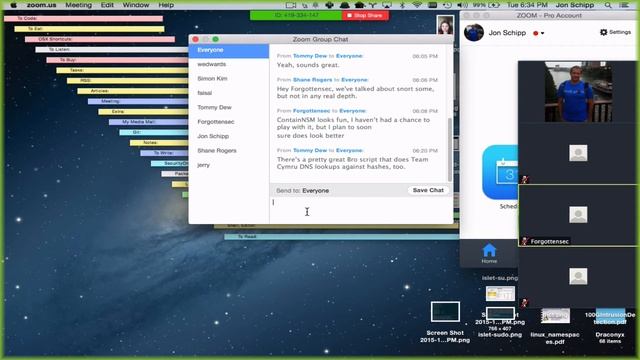Click the Zoom camera menu bar icon
Screen dimensions: 640x360
pos(291,5)
